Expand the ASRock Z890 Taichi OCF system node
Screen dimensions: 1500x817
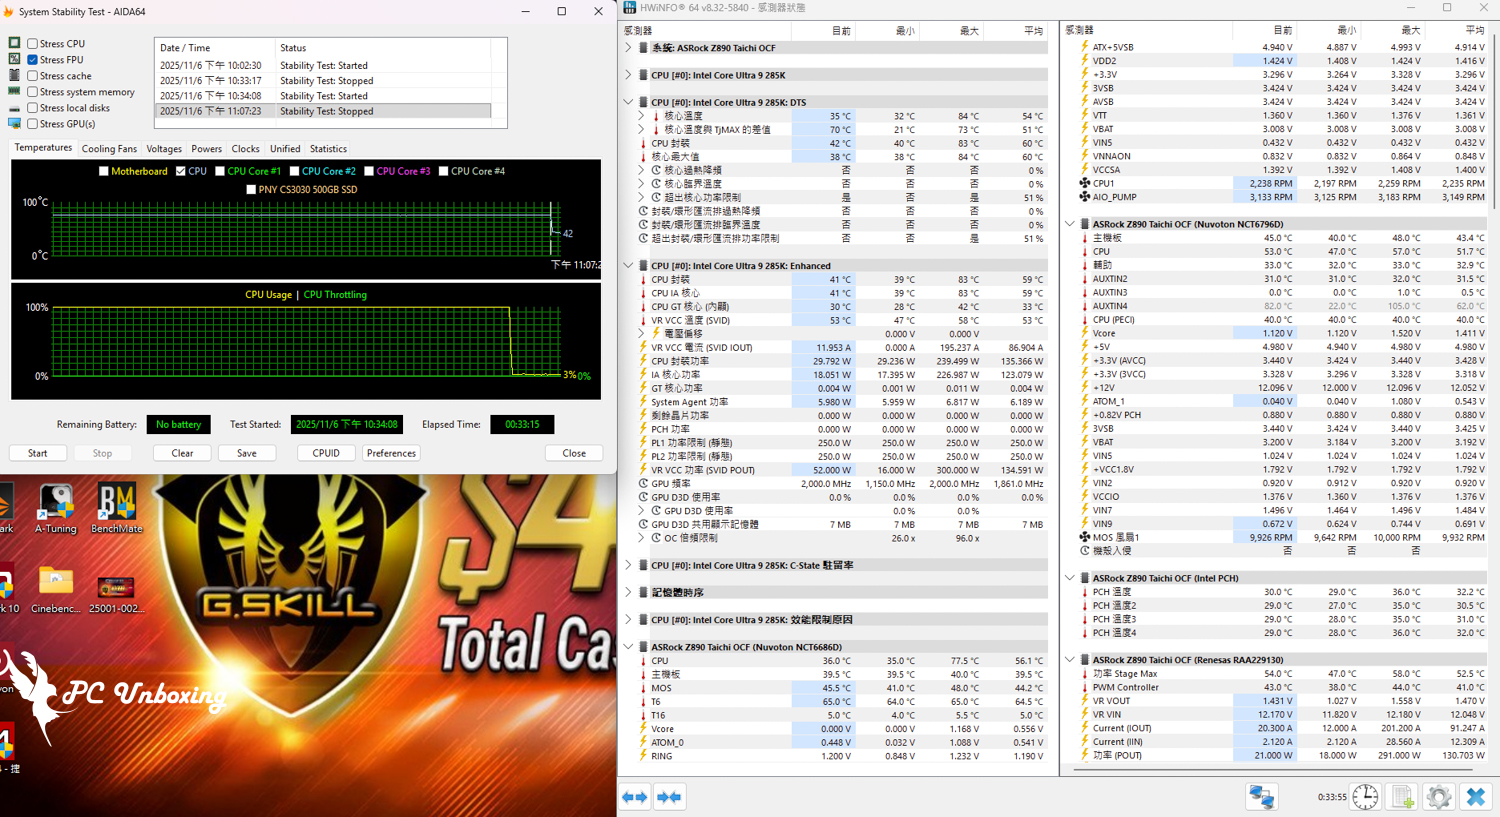pyautogui.click(x=628, y=48)
